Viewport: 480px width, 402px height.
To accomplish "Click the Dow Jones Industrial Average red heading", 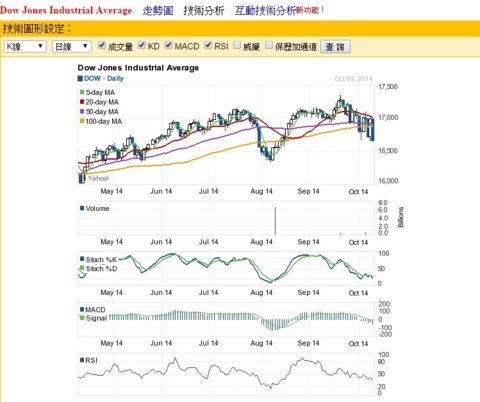I will click(x=66, y=10).
